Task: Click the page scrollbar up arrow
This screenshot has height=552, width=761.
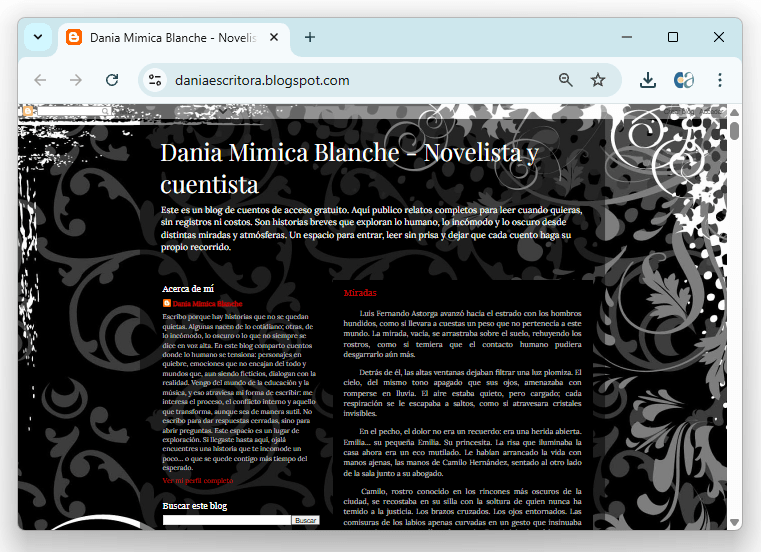Action: [x=734, y=112]
